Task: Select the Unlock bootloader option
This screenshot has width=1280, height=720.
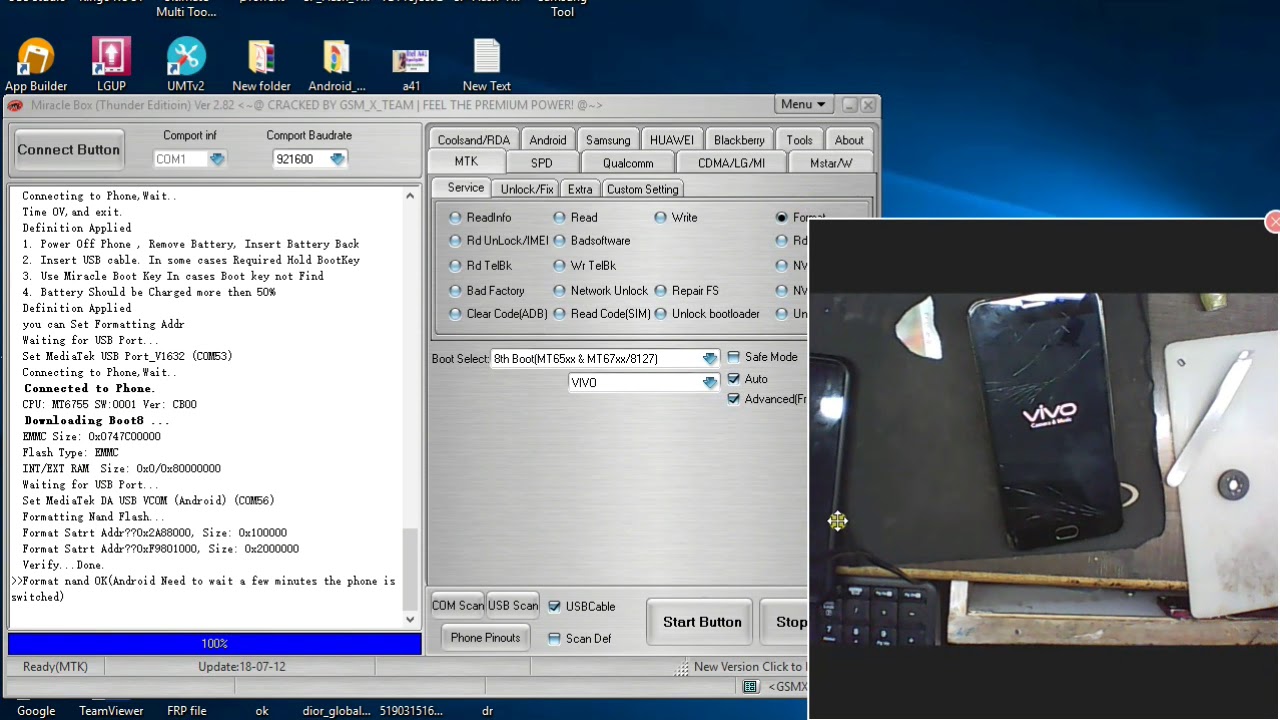Action: [x=708, y=313]
